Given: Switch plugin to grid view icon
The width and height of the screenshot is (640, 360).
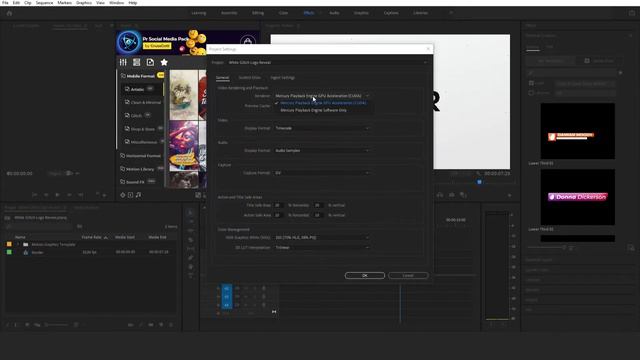Looking at the screenshot, I should point(136,62).
